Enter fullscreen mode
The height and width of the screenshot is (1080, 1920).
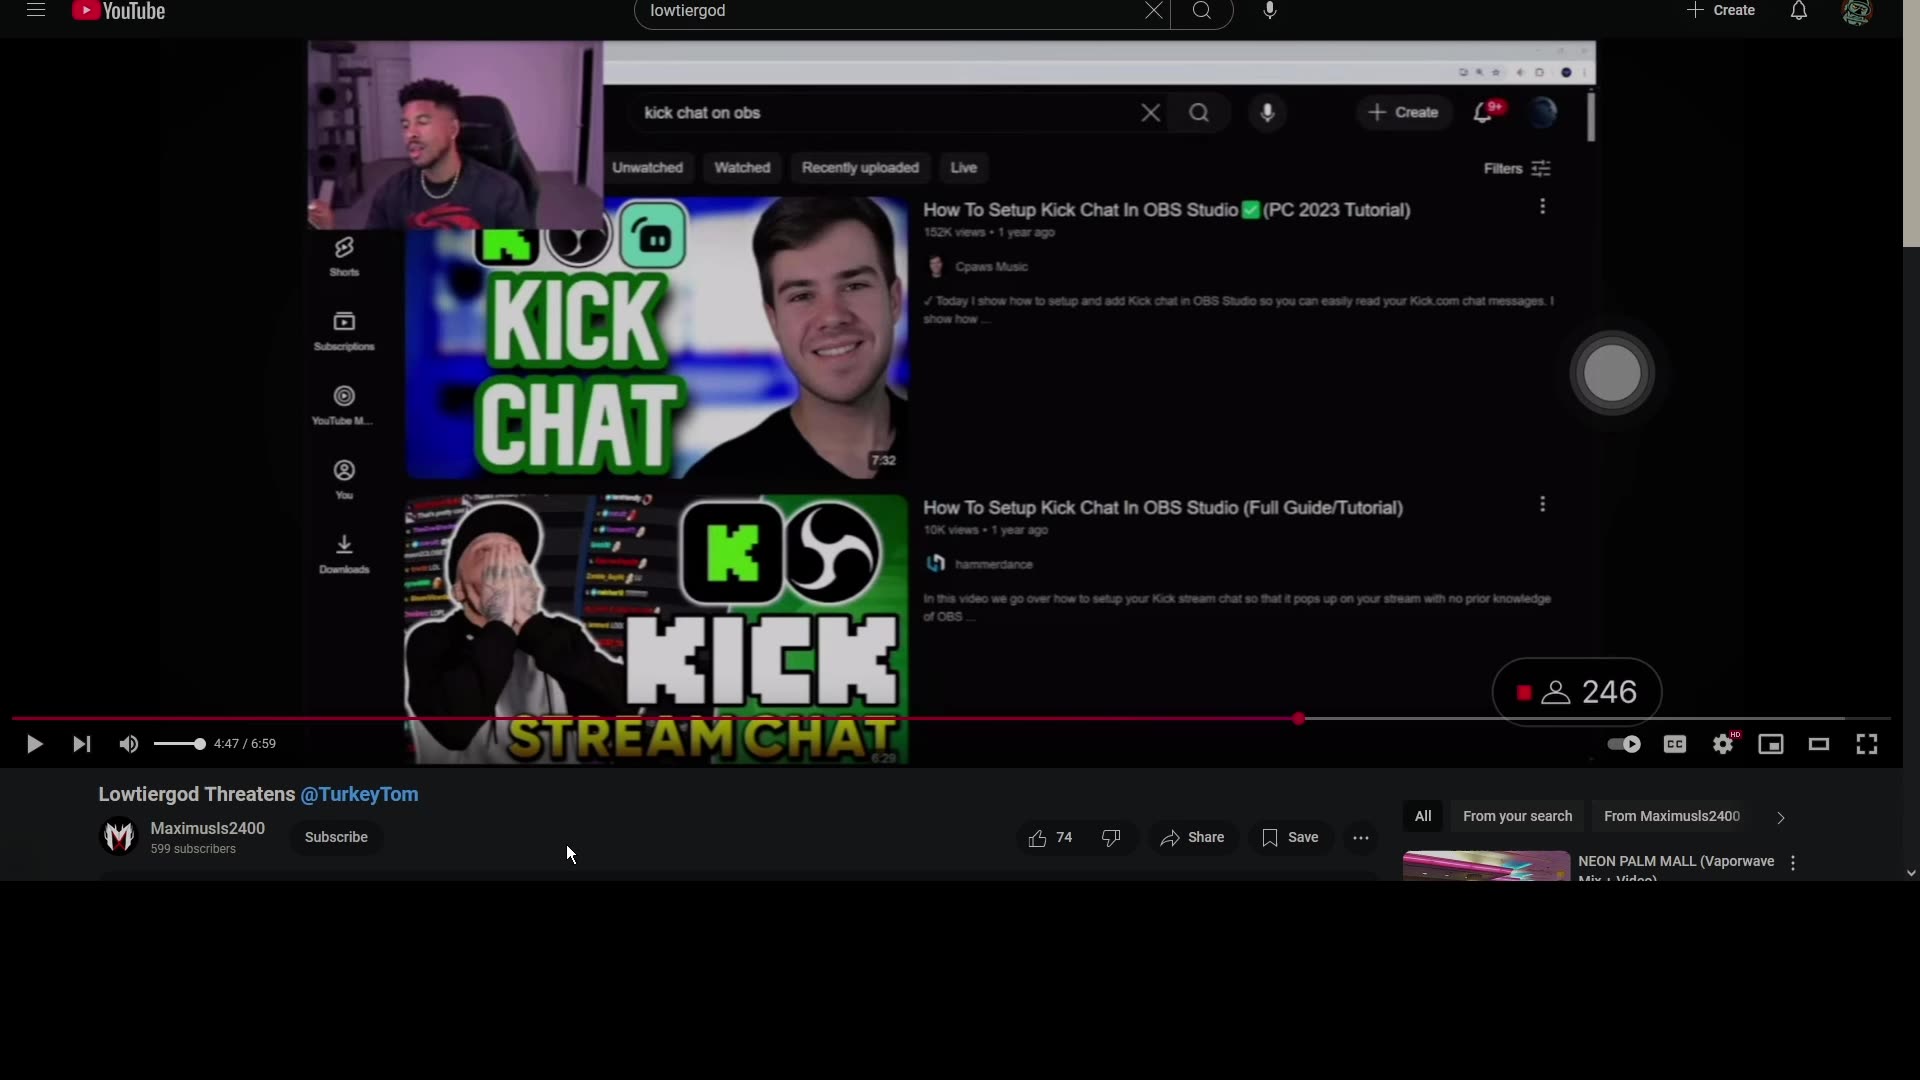(1866, 744)
